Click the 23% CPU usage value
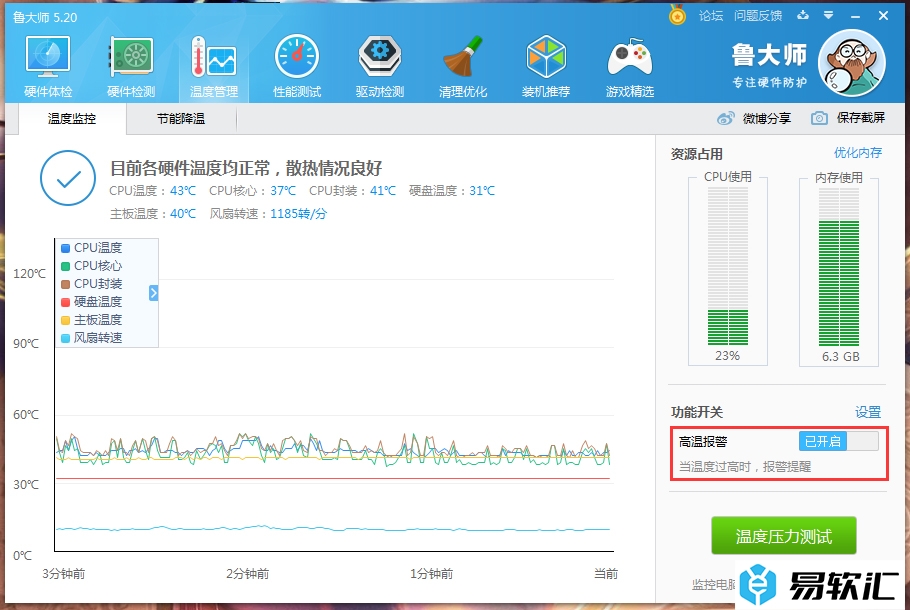Viewport: 910px width, 610px height. 727,356
